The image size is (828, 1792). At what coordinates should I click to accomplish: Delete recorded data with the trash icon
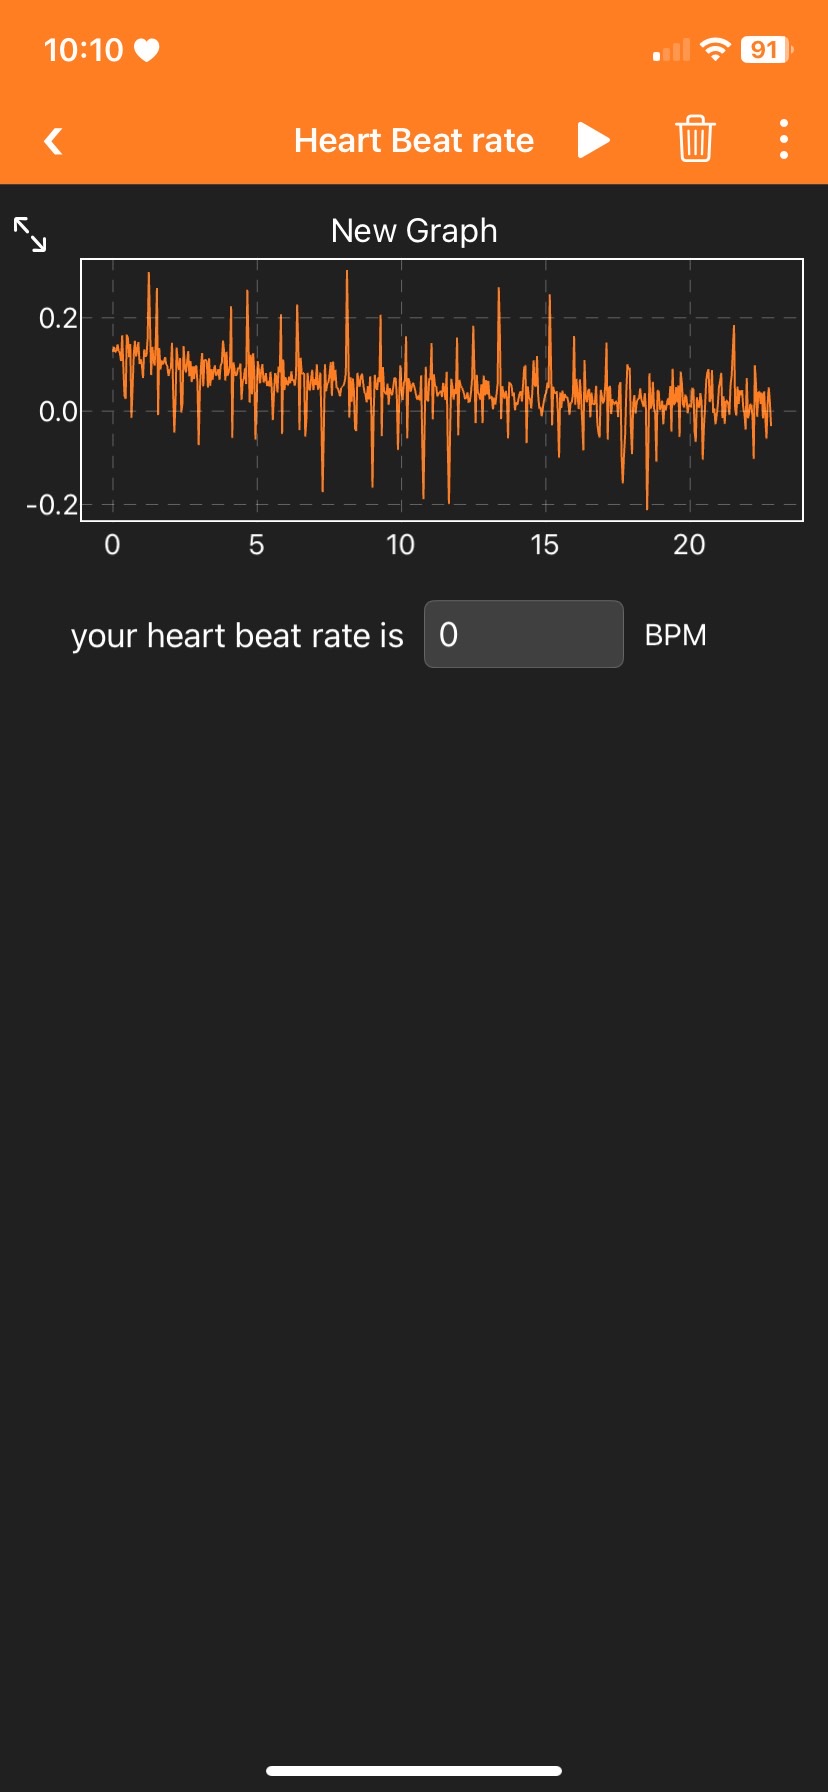tap(695, 139)
